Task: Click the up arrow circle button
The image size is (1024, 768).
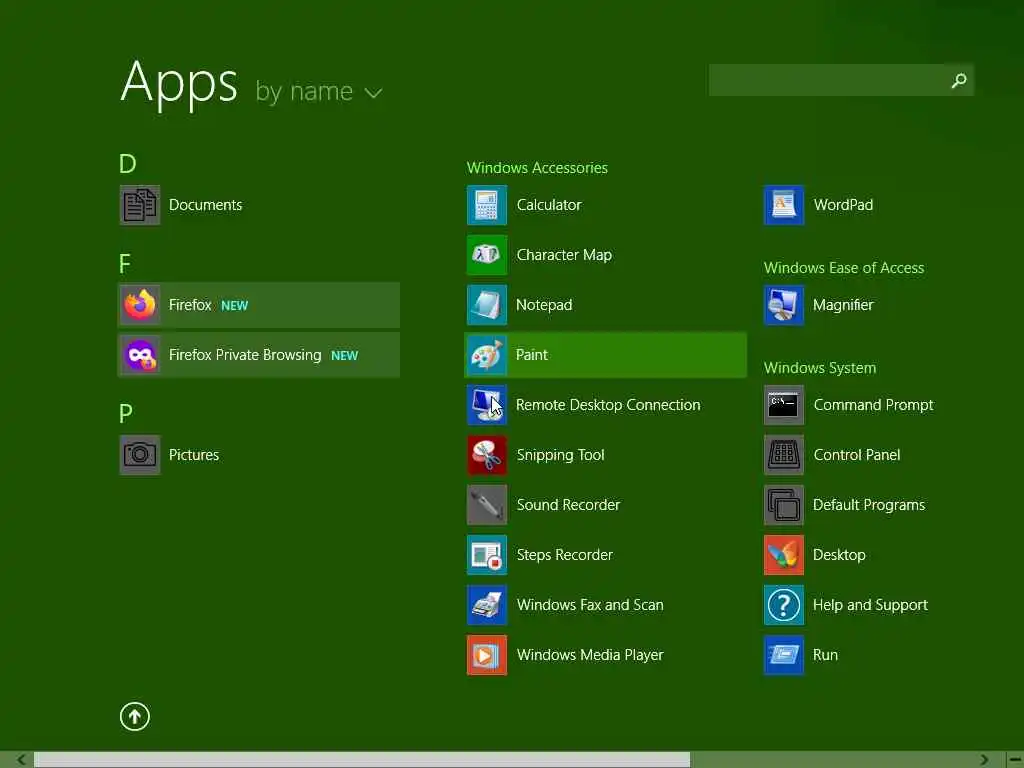Action: point(135,716)
